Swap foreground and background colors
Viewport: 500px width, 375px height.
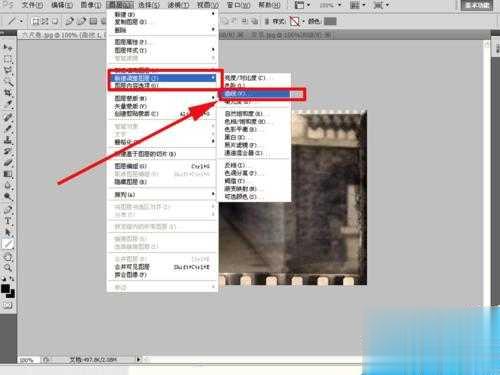[12, 278]
